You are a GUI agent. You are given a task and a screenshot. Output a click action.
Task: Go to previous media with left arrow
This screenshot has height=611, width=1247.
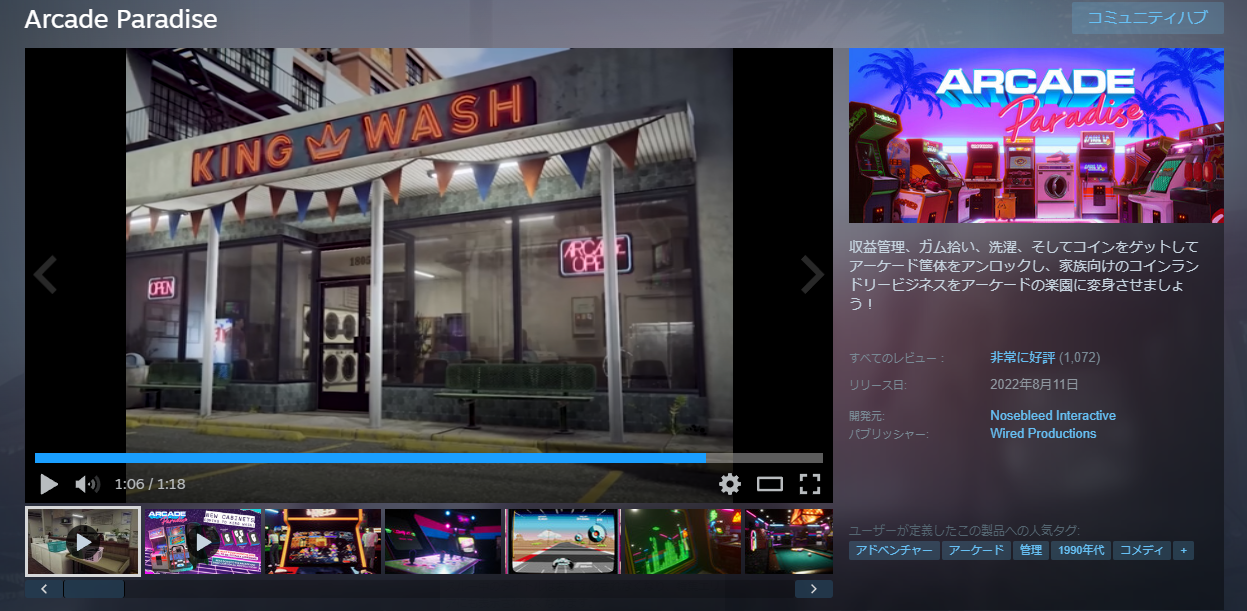coord(45,275)
